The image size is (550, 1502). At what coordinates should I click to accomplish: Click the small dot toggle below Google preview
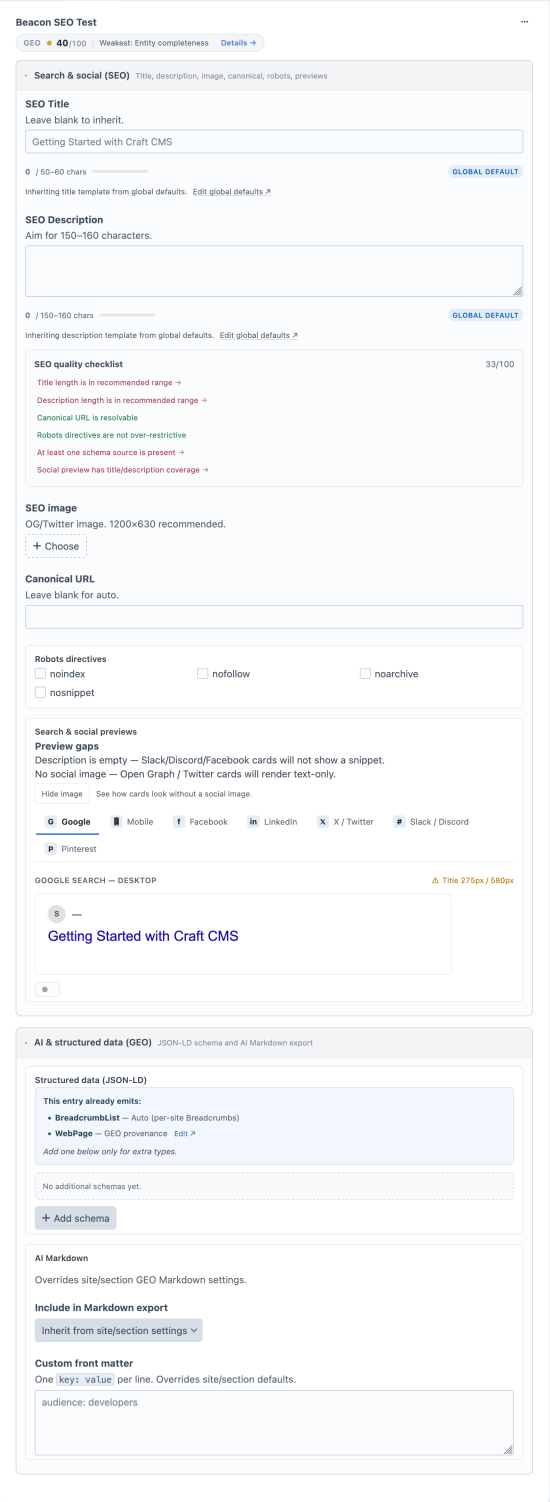pos(47,989)
